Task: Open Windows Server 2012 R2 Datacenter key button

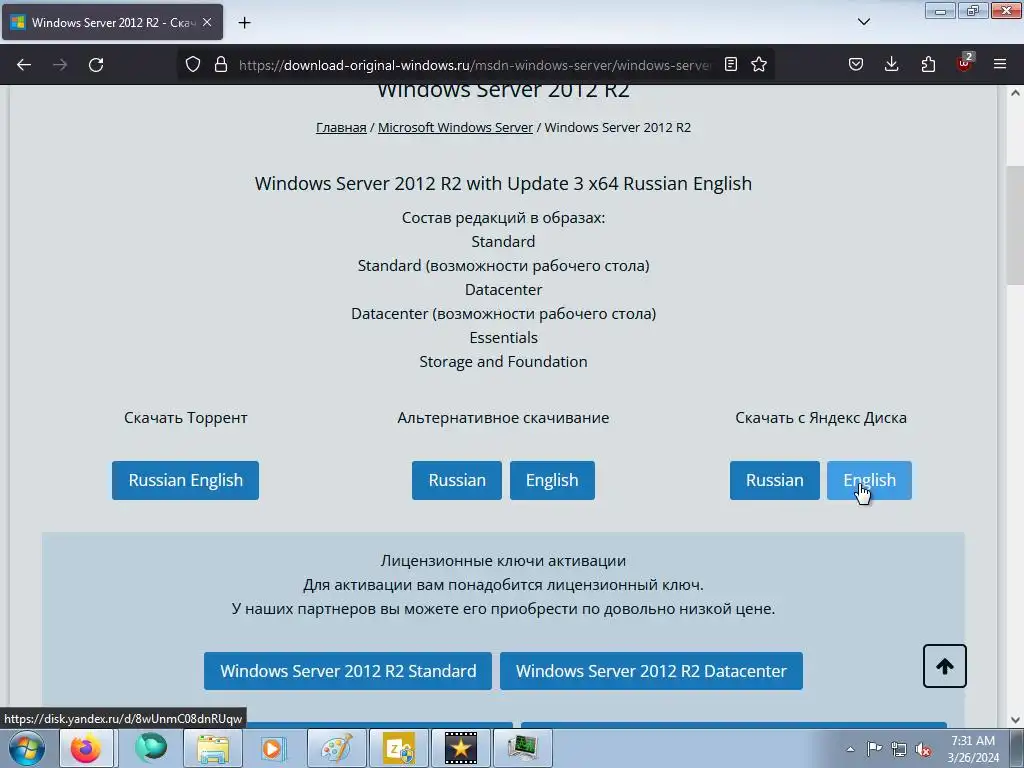Action: click(651, 671)
